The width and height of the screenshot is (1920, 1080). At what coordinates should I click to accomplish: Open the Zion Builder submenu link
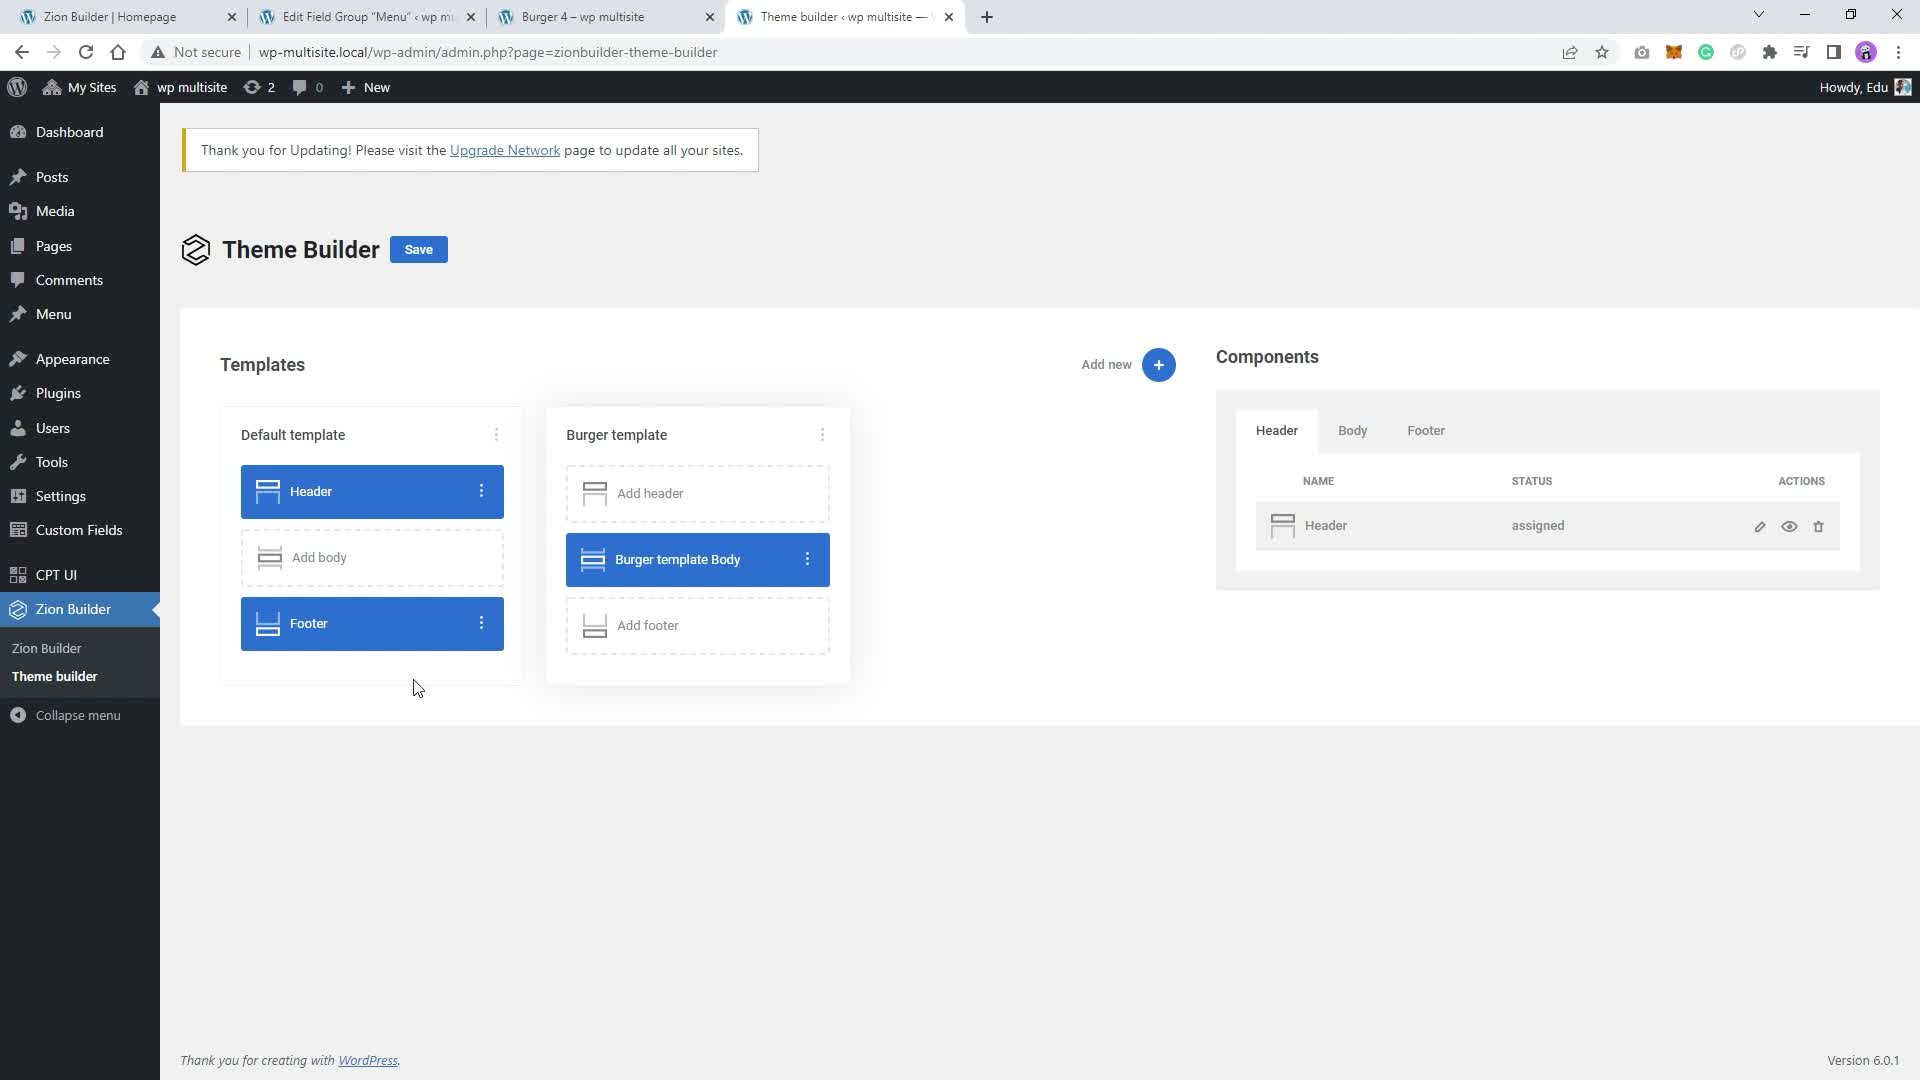46,648
